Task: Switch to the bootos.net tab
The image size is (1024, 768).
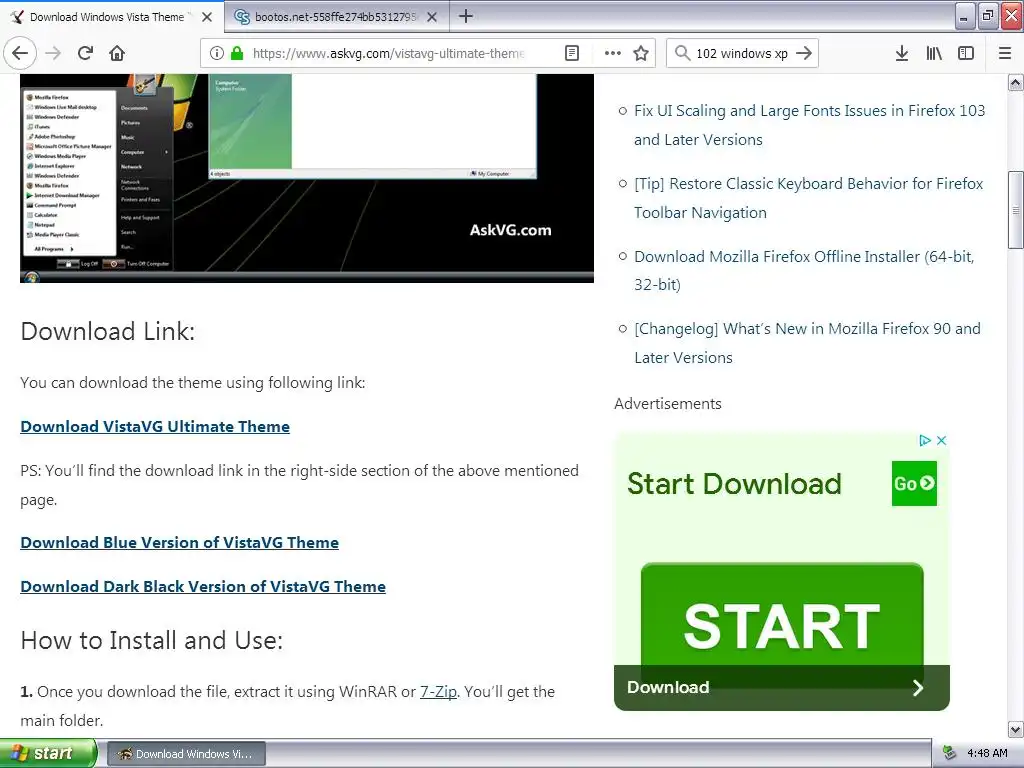Action: 337,17
